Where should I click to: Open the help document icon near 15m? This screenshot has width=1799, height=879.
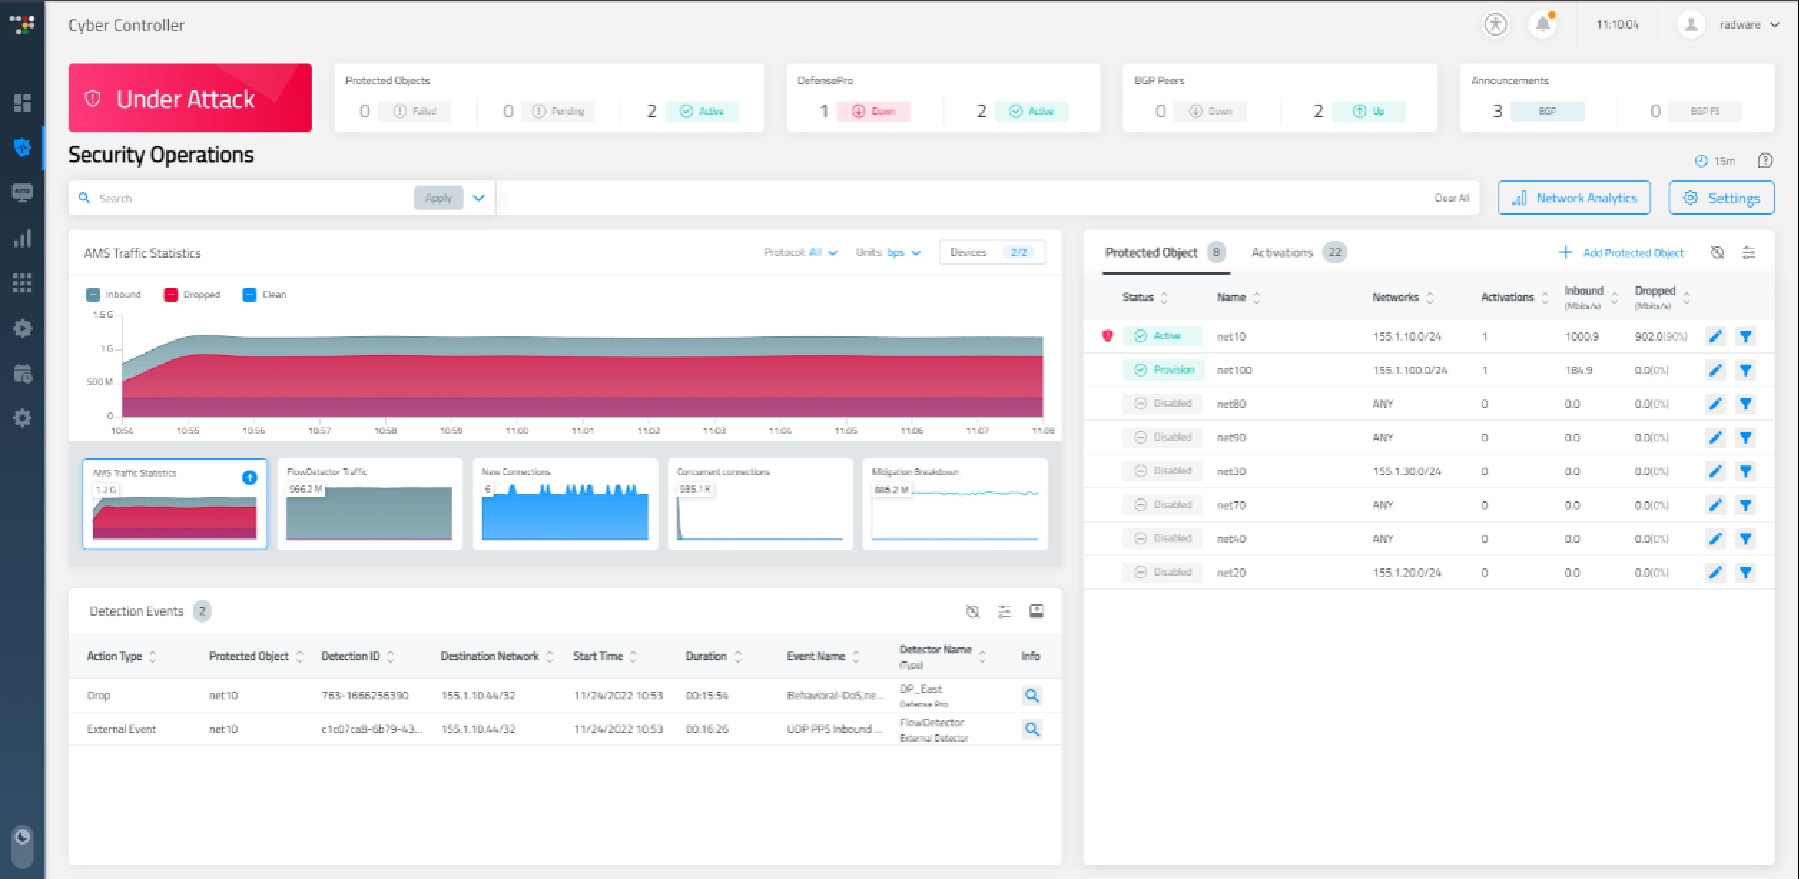coord(1765,160)
